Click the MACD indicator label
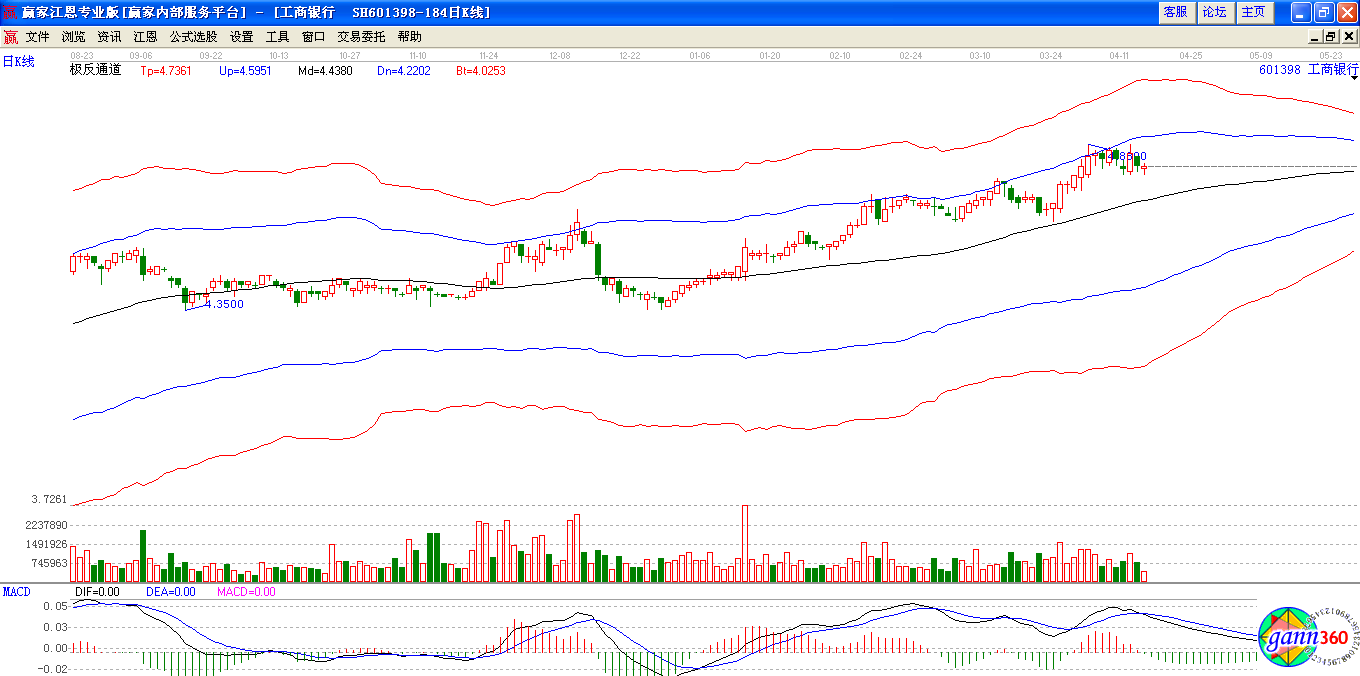 (x=17, y=592)
